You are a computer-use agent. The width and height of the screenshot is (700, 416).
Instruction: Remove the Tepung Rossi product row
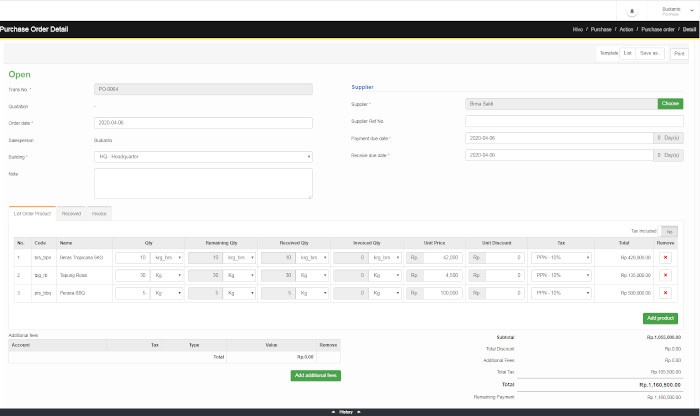tap(666, 275)
